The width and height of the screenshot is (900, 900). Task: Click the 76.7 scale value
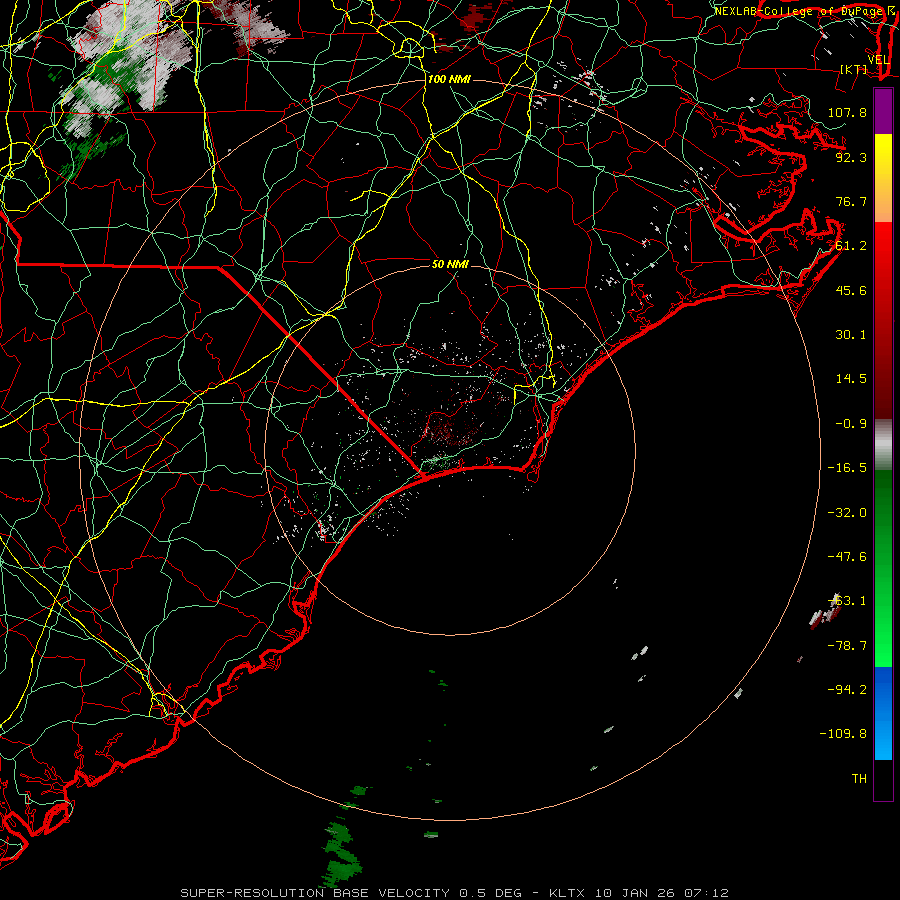tap(851, 201)
